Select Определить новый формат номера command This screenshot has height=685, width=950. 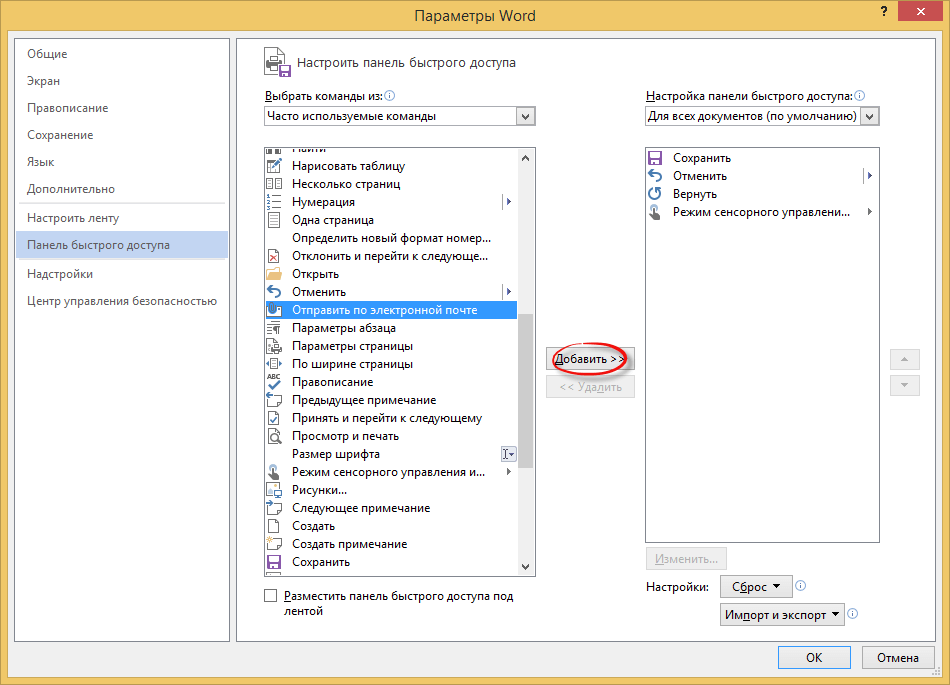[391, 238]
